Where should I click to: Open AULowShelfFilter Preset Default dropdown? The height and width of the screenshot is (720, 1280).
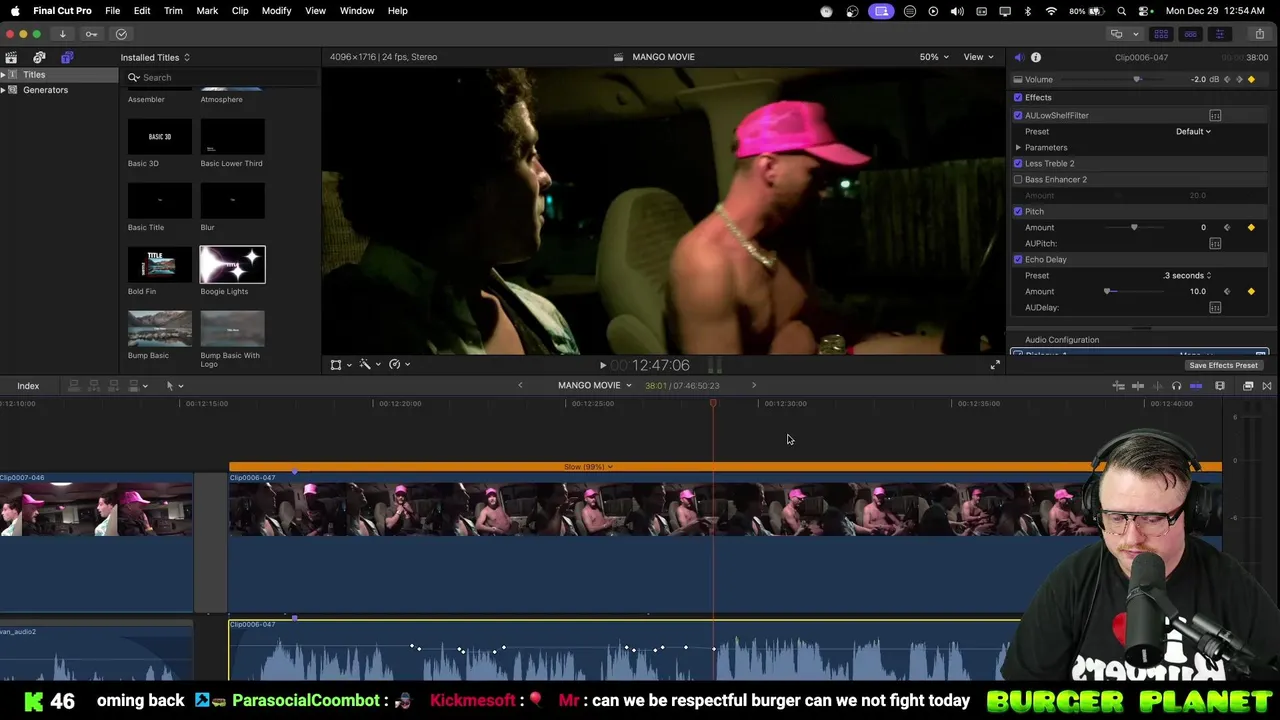point(1193,131)
